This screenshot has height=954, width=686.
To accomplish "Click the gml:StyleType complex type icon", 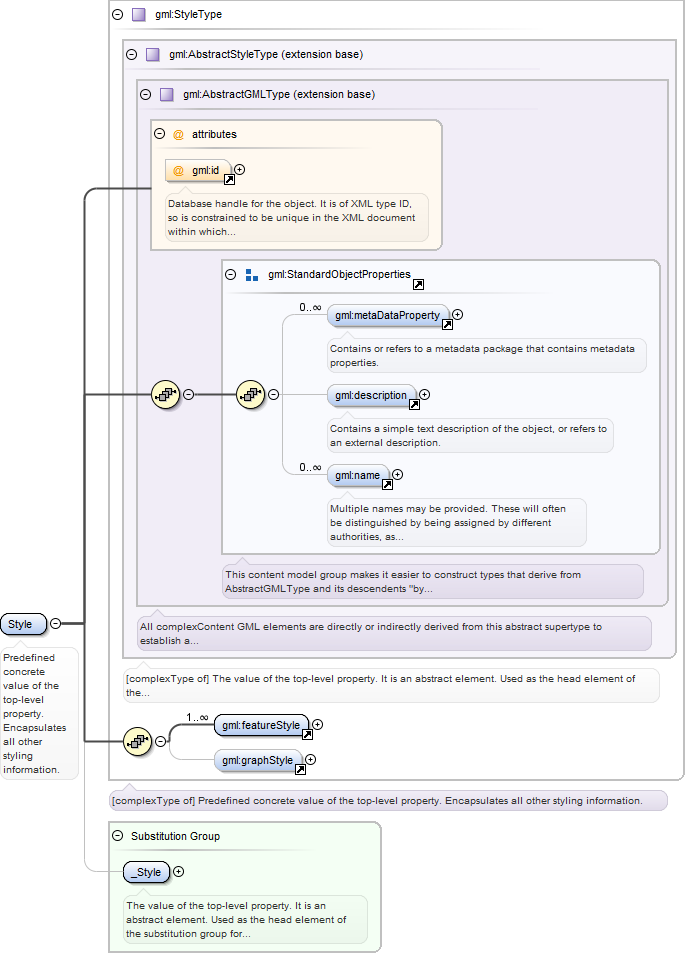I will (139, 15).
